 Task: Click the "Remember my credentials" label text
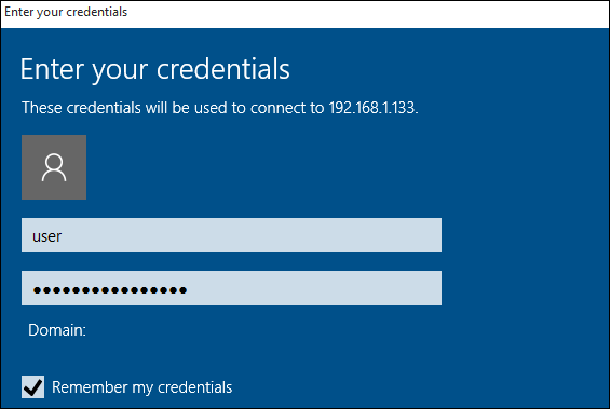(142, 387)
